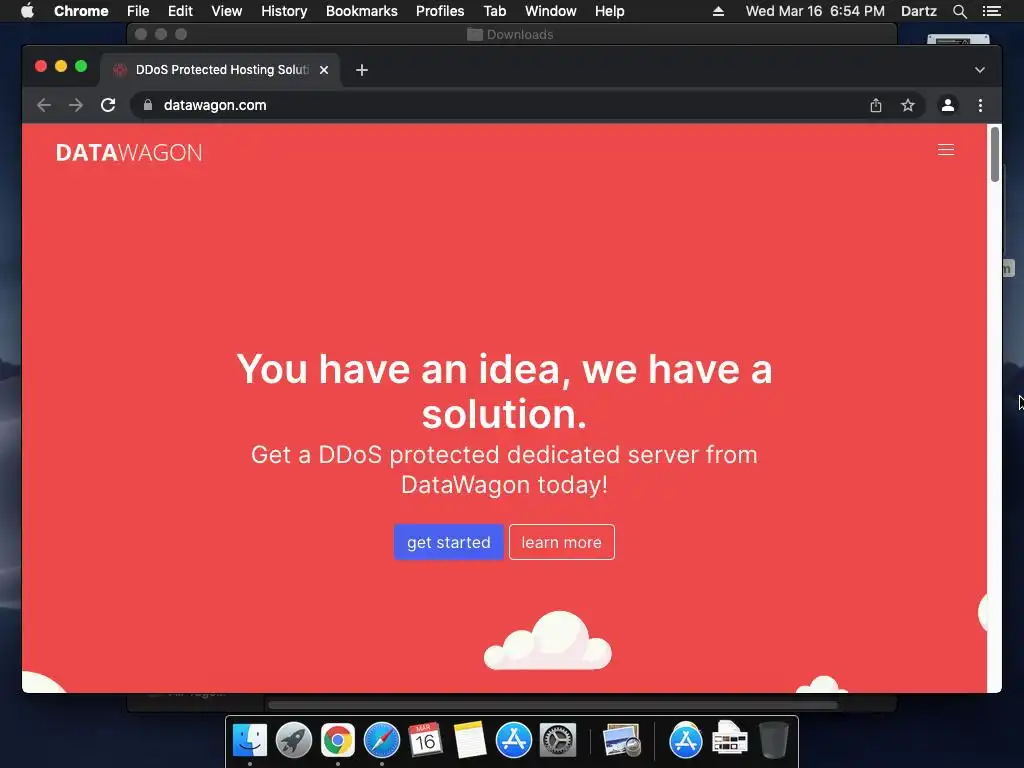The width and height of the screenshot is (1024, 768).
Task: Open the Applications folder stack in Dock
Action: pos(685,741)
